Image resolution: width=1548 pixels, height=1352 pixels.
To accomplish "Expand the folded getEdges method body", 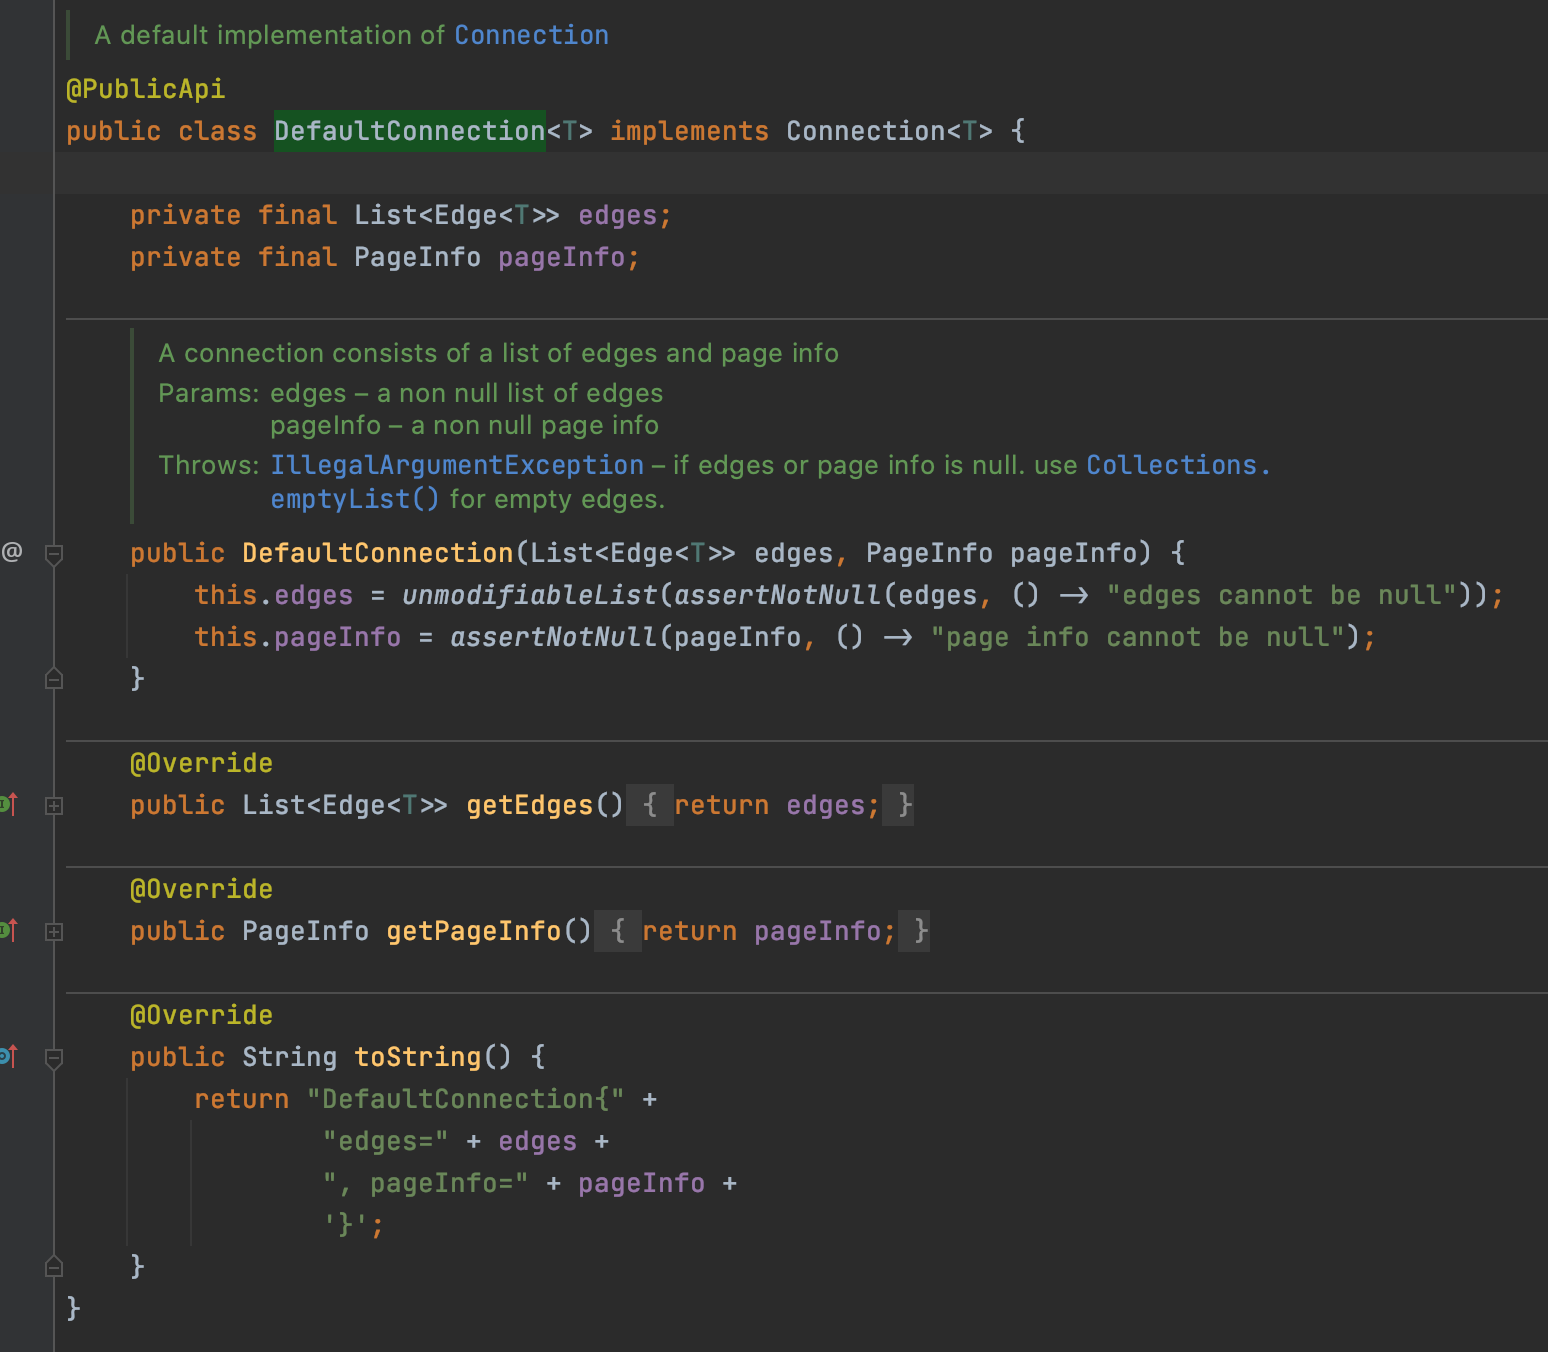I will click(54, 806).
